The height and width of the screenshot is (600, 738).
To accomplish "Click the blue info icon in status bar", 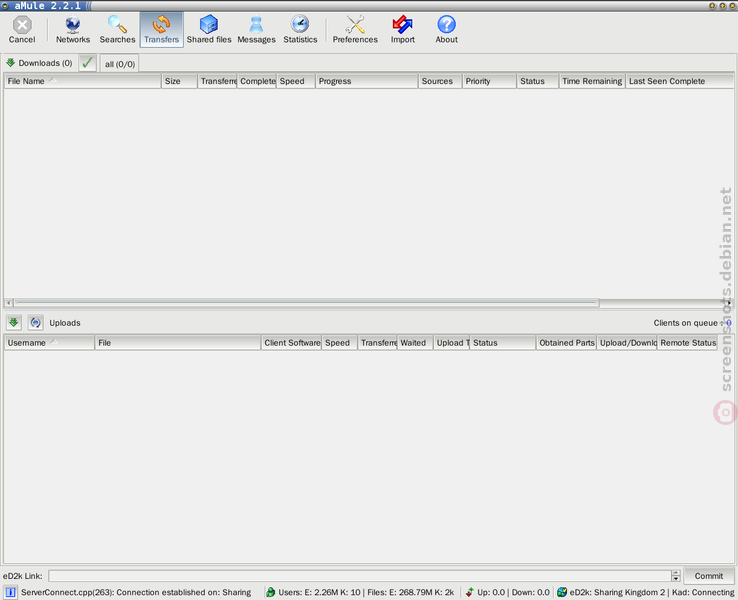I will coord(10,592).
